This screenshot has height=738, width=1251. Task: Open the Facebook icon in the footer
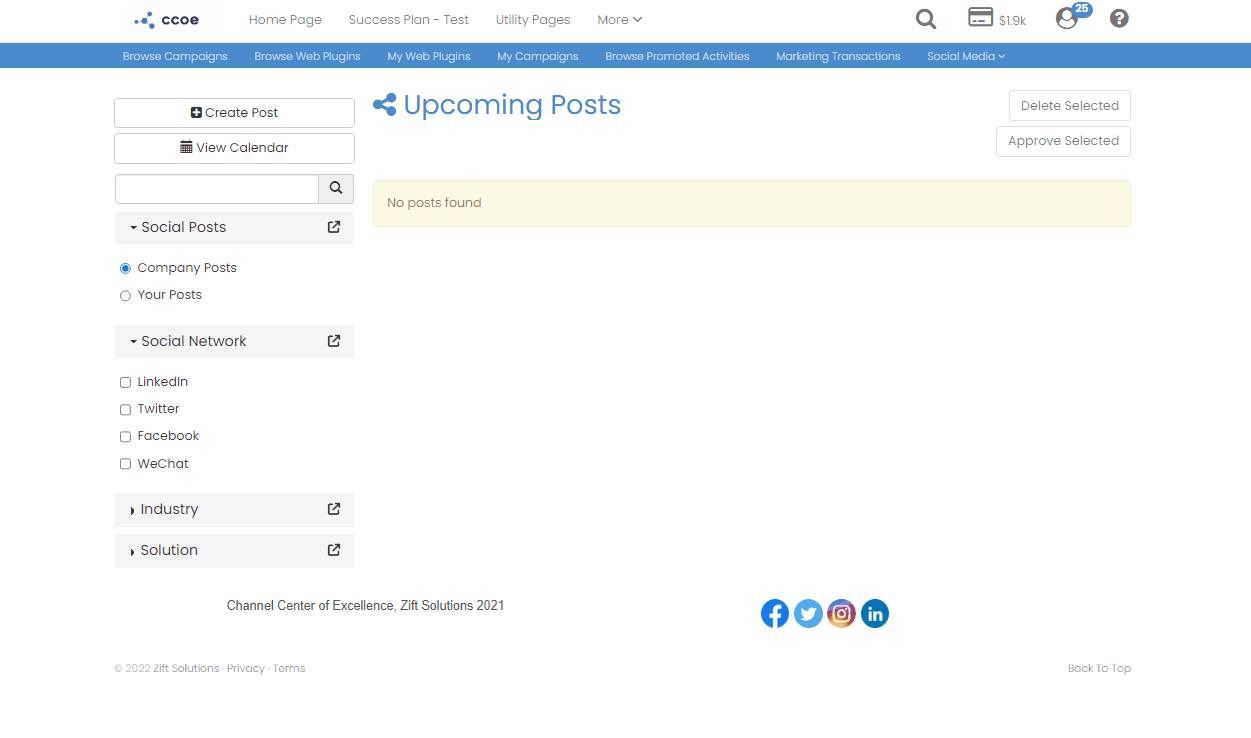[774, 613]
